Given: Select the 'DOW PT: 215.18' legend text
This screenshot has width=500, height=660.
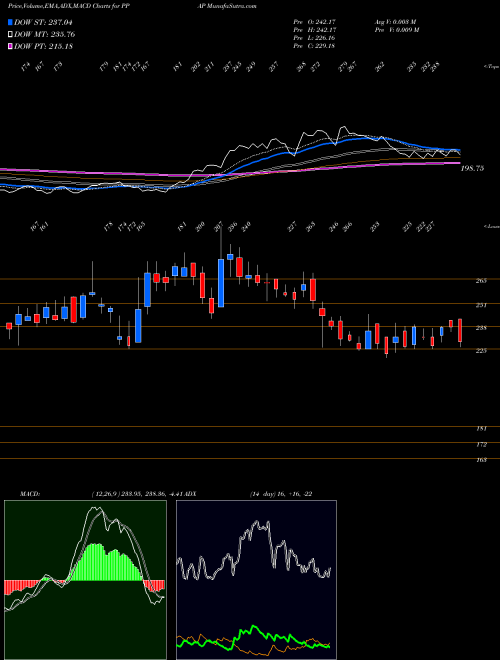Looking at the screenshot, I should 44,46.
